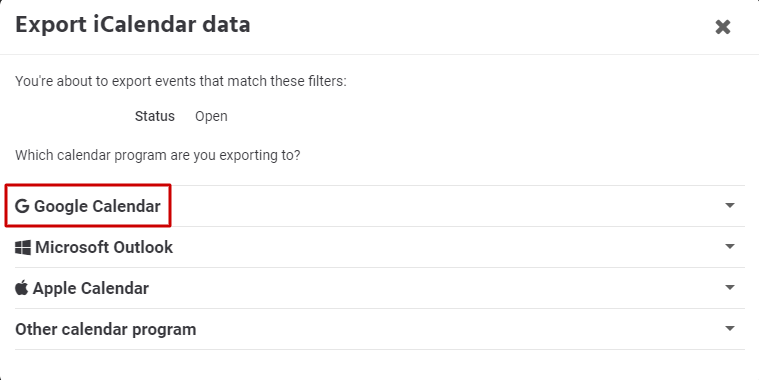Image resolution: width=759 pixels, height=380 pixels.
Task: Click the word Export in dialog title
Action: pos(51,25)
